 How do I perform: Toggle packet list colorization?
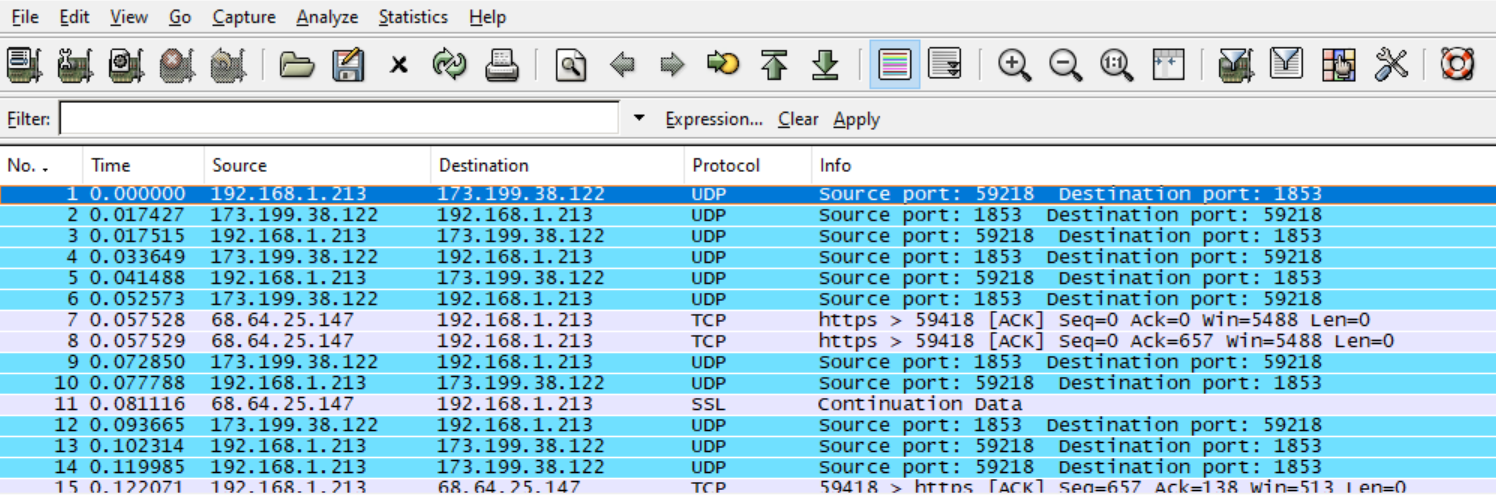[894, 66]
